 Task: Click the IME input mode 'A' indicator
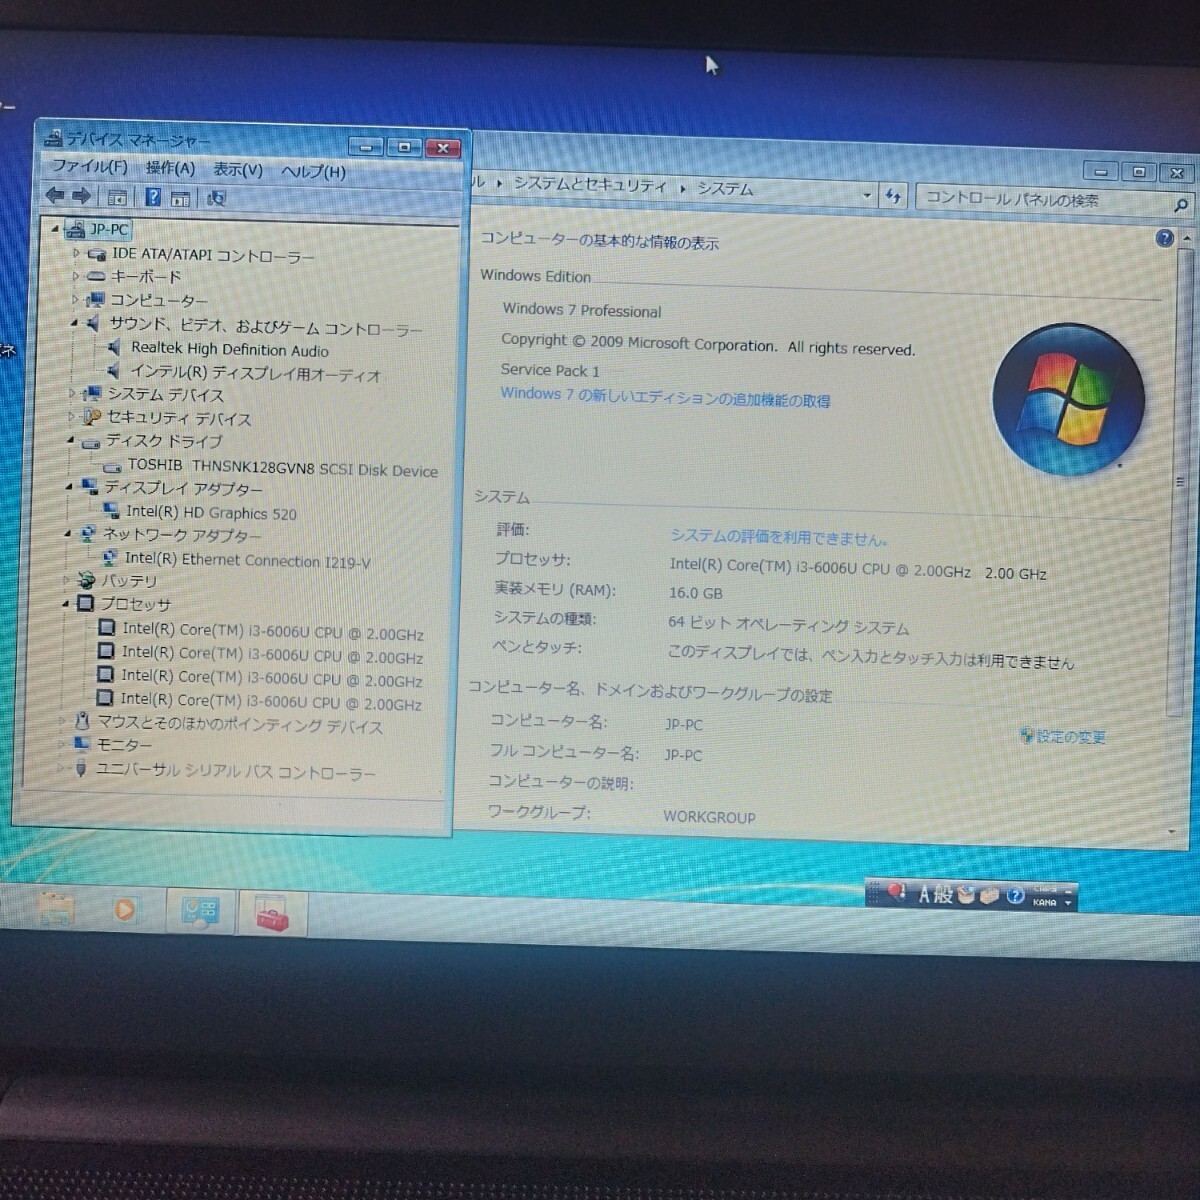924,893
